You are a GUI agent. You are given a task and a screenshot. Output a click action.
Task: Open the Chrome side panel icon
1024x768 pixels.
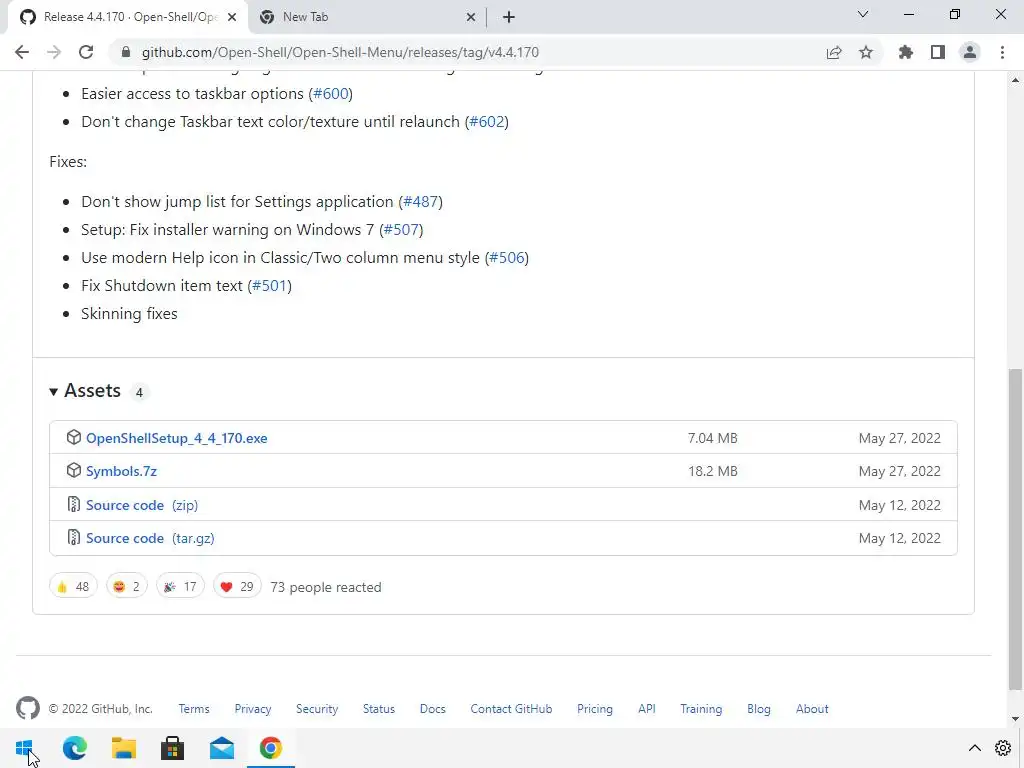click(938, 52)
